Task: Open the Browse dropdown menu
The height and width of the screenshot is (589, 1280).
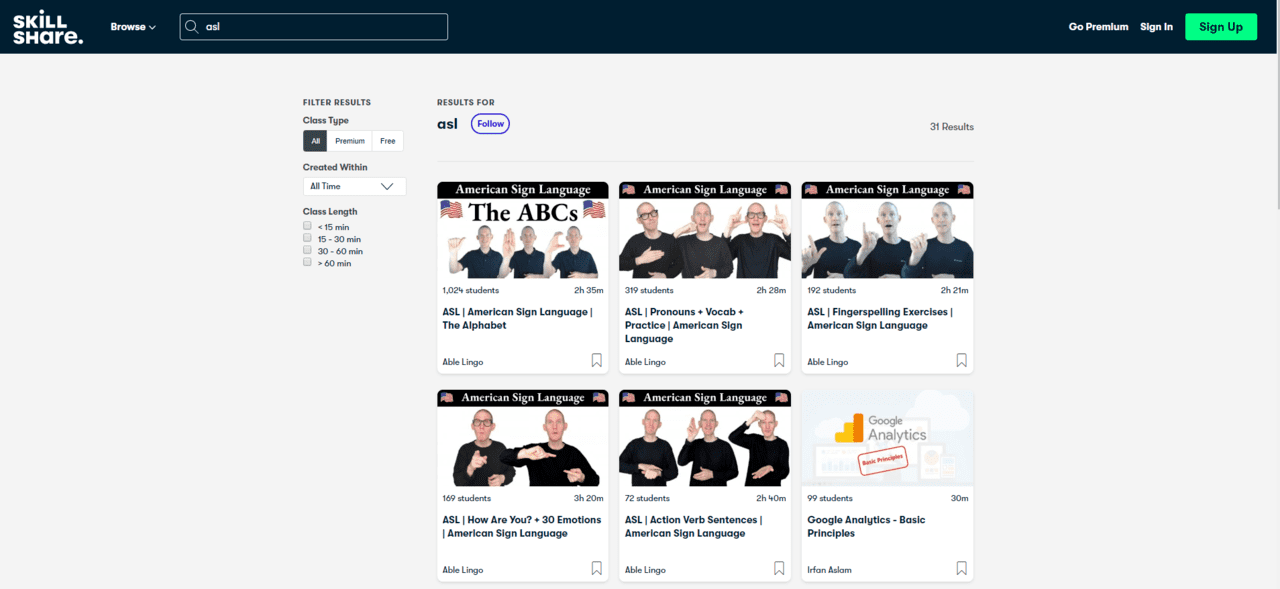Action: click(x=133, y=27)
